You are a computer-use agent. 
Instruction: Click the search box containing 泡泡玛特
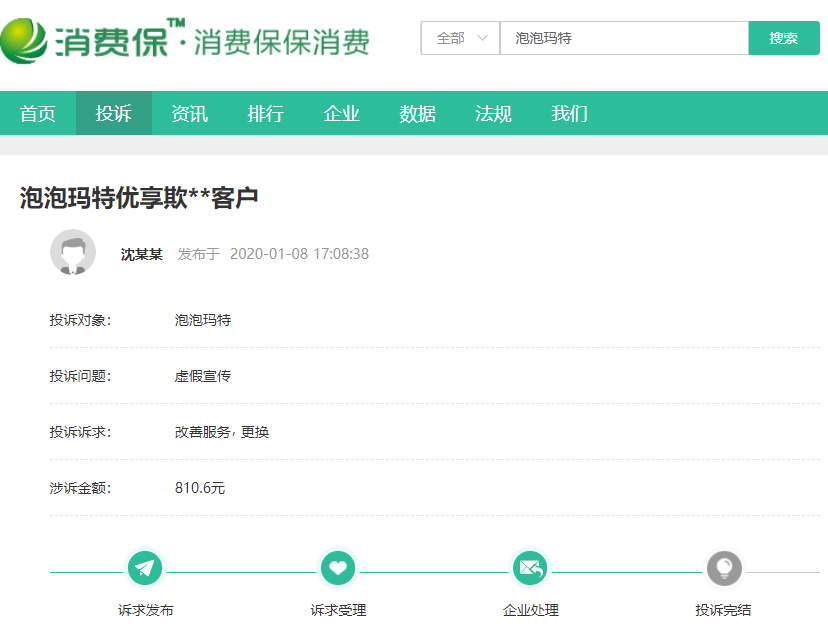click(x=623, y=38)
